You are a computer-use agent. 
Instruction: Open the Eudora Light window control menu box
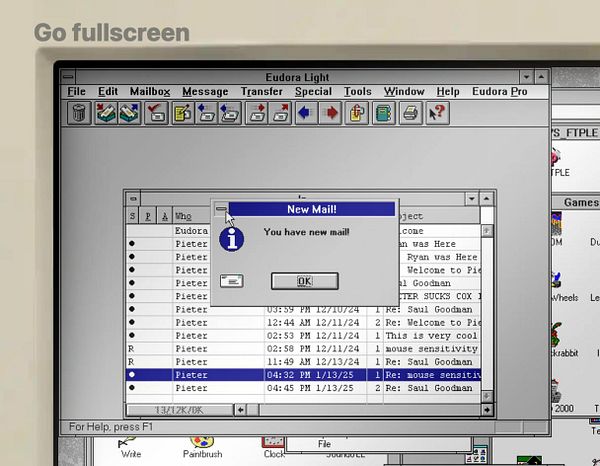point(68,77)
